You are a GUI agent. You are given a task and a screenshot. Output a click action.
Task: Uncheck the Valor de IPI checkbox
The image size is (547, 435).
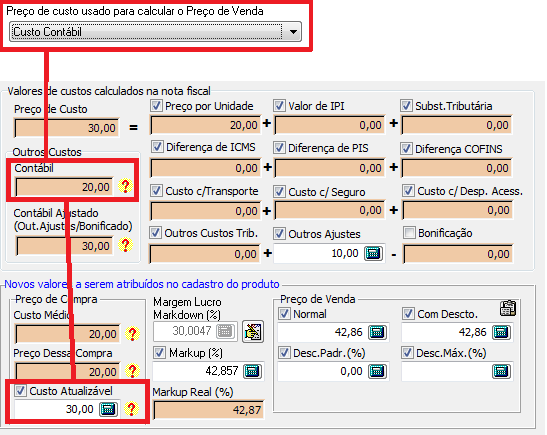279,105
